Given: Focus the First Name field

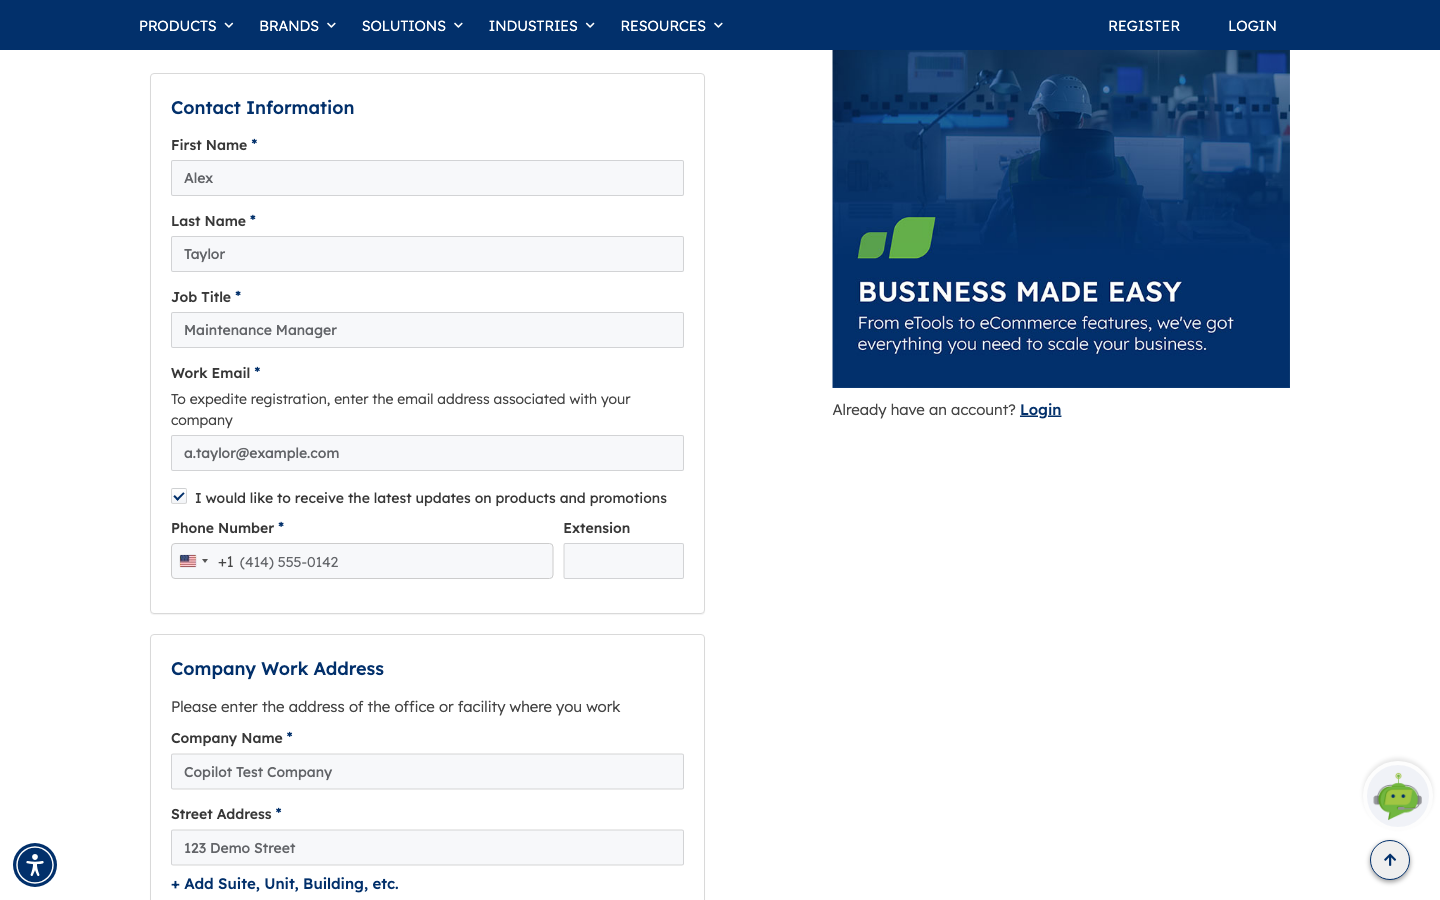Looking at the screenshot, I should (427, 178).
